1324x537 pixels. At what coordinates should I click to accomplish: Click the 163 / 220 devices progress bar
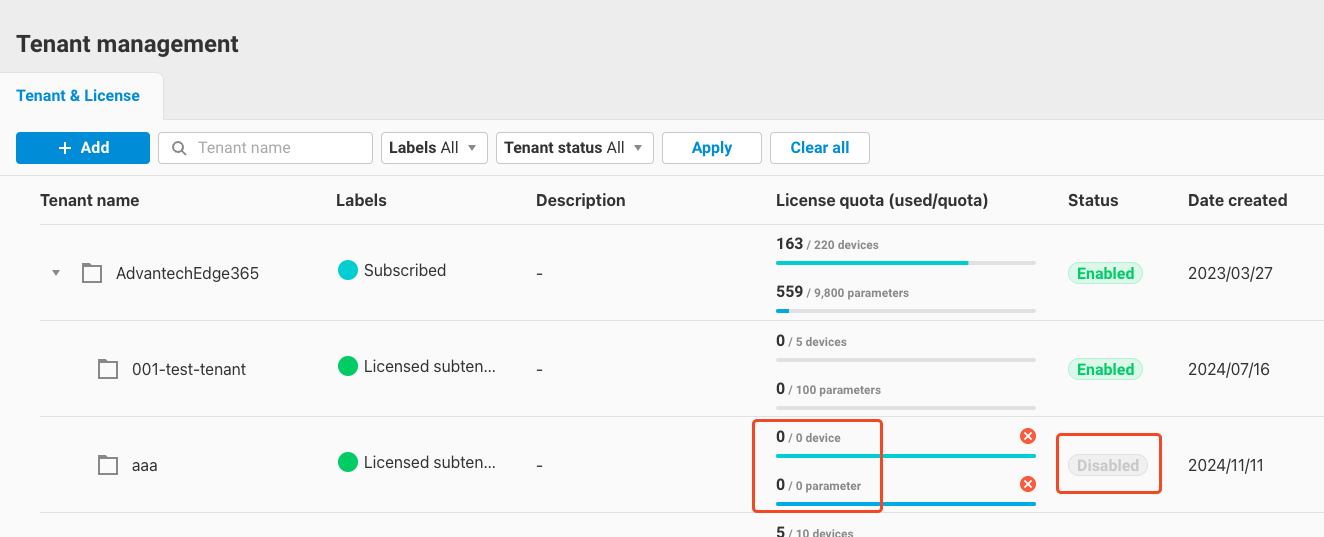[x=906, y=262]
